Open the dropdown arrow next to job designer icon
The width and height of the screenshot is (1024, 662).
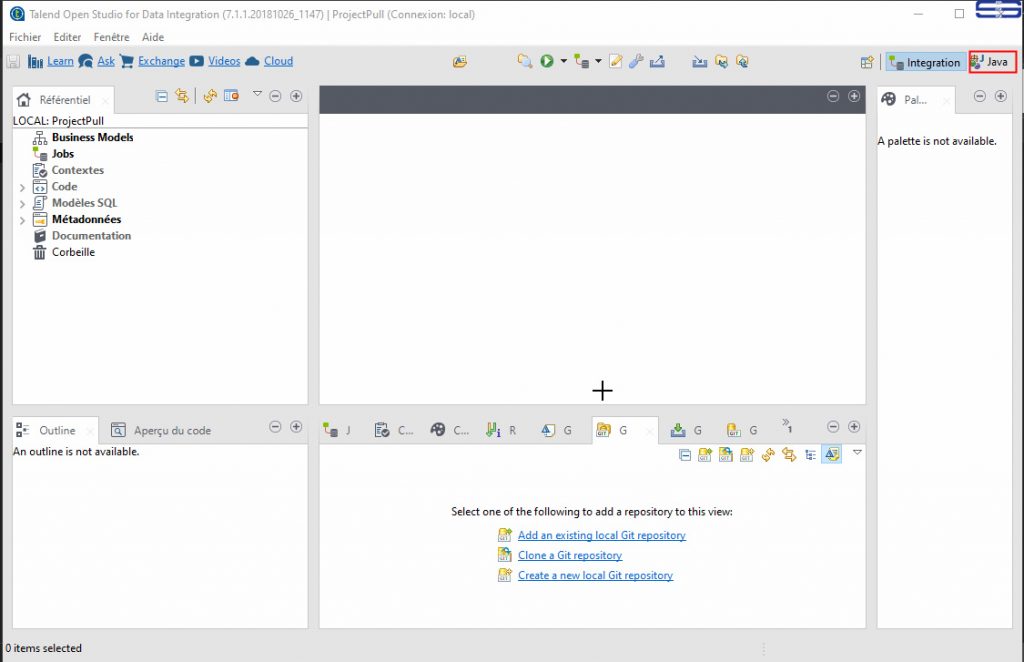[x=598, y=61]
